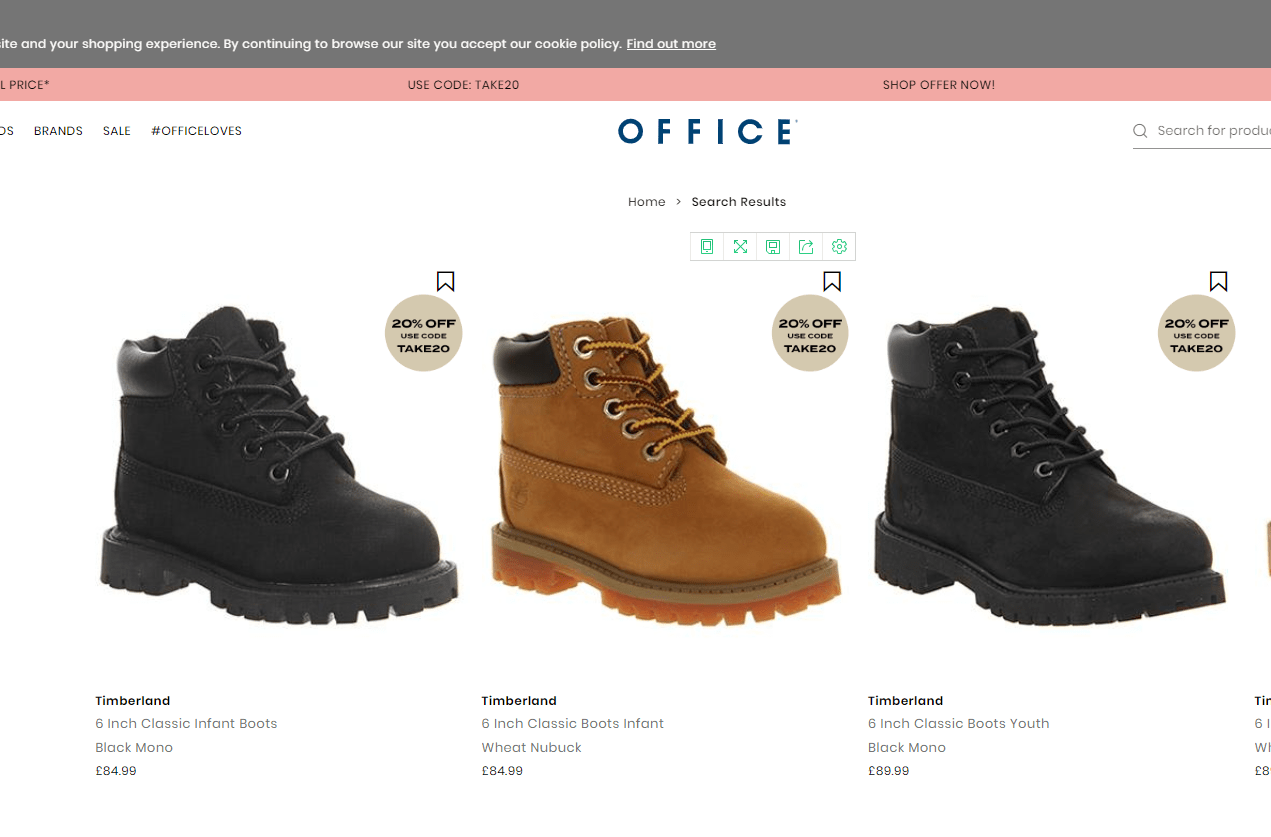1271x837 pixels.
Task: Go to Home breadcrumb
Action: coord(646,202)
